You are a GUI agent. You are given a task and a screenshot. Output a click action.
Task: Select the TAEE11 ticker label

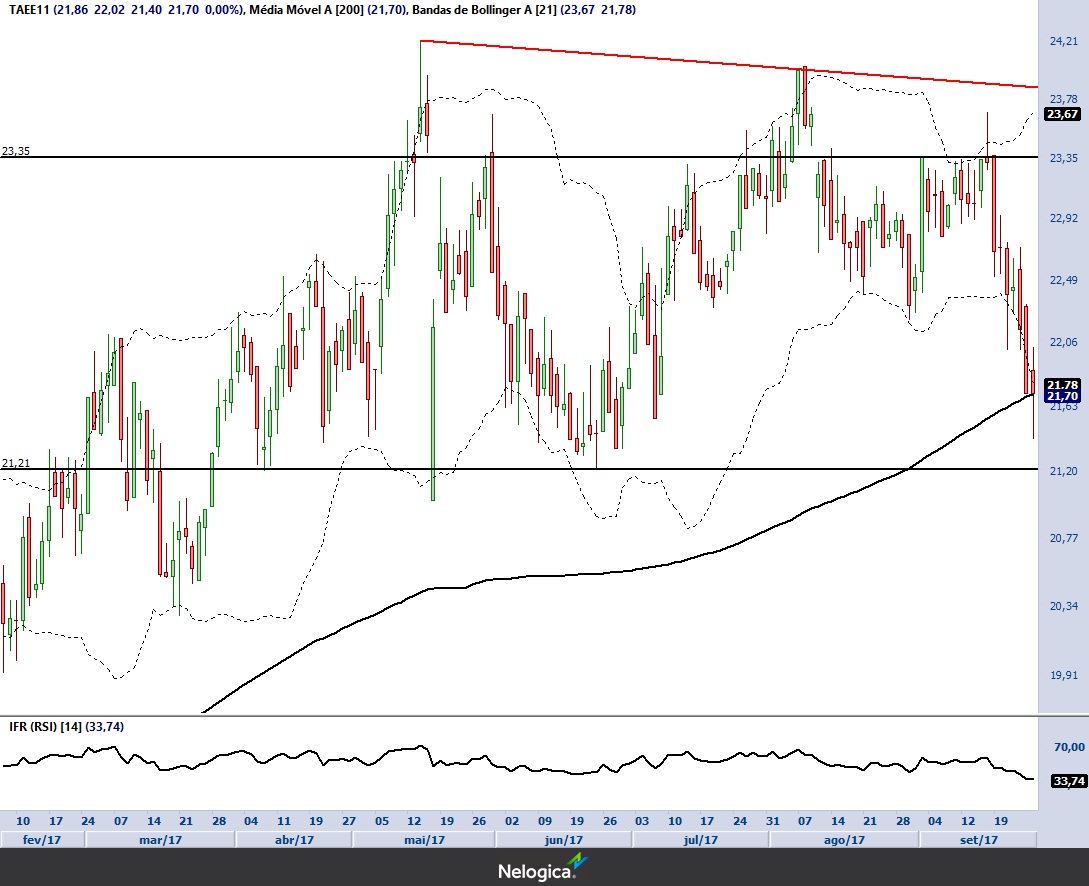(28, 9)
